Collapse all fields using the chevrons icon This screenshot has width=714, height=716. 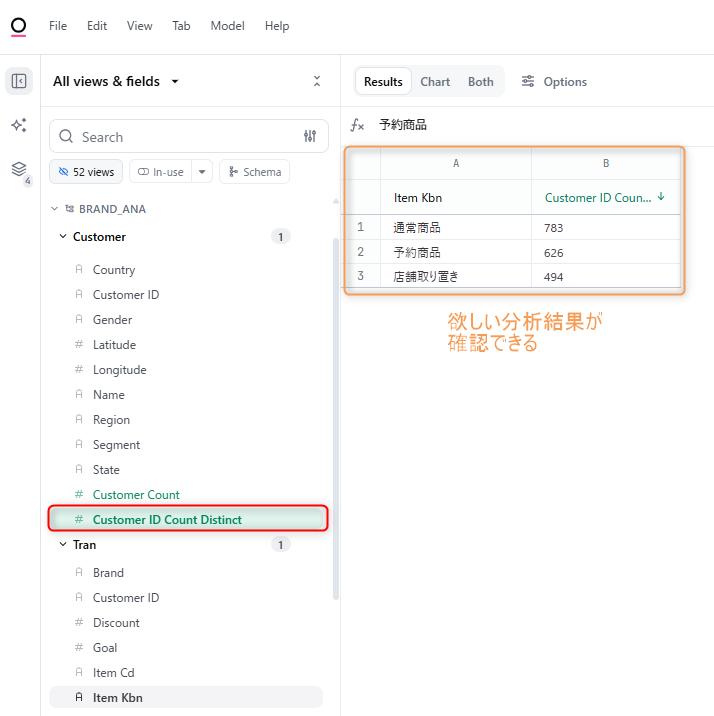(317, 82)
